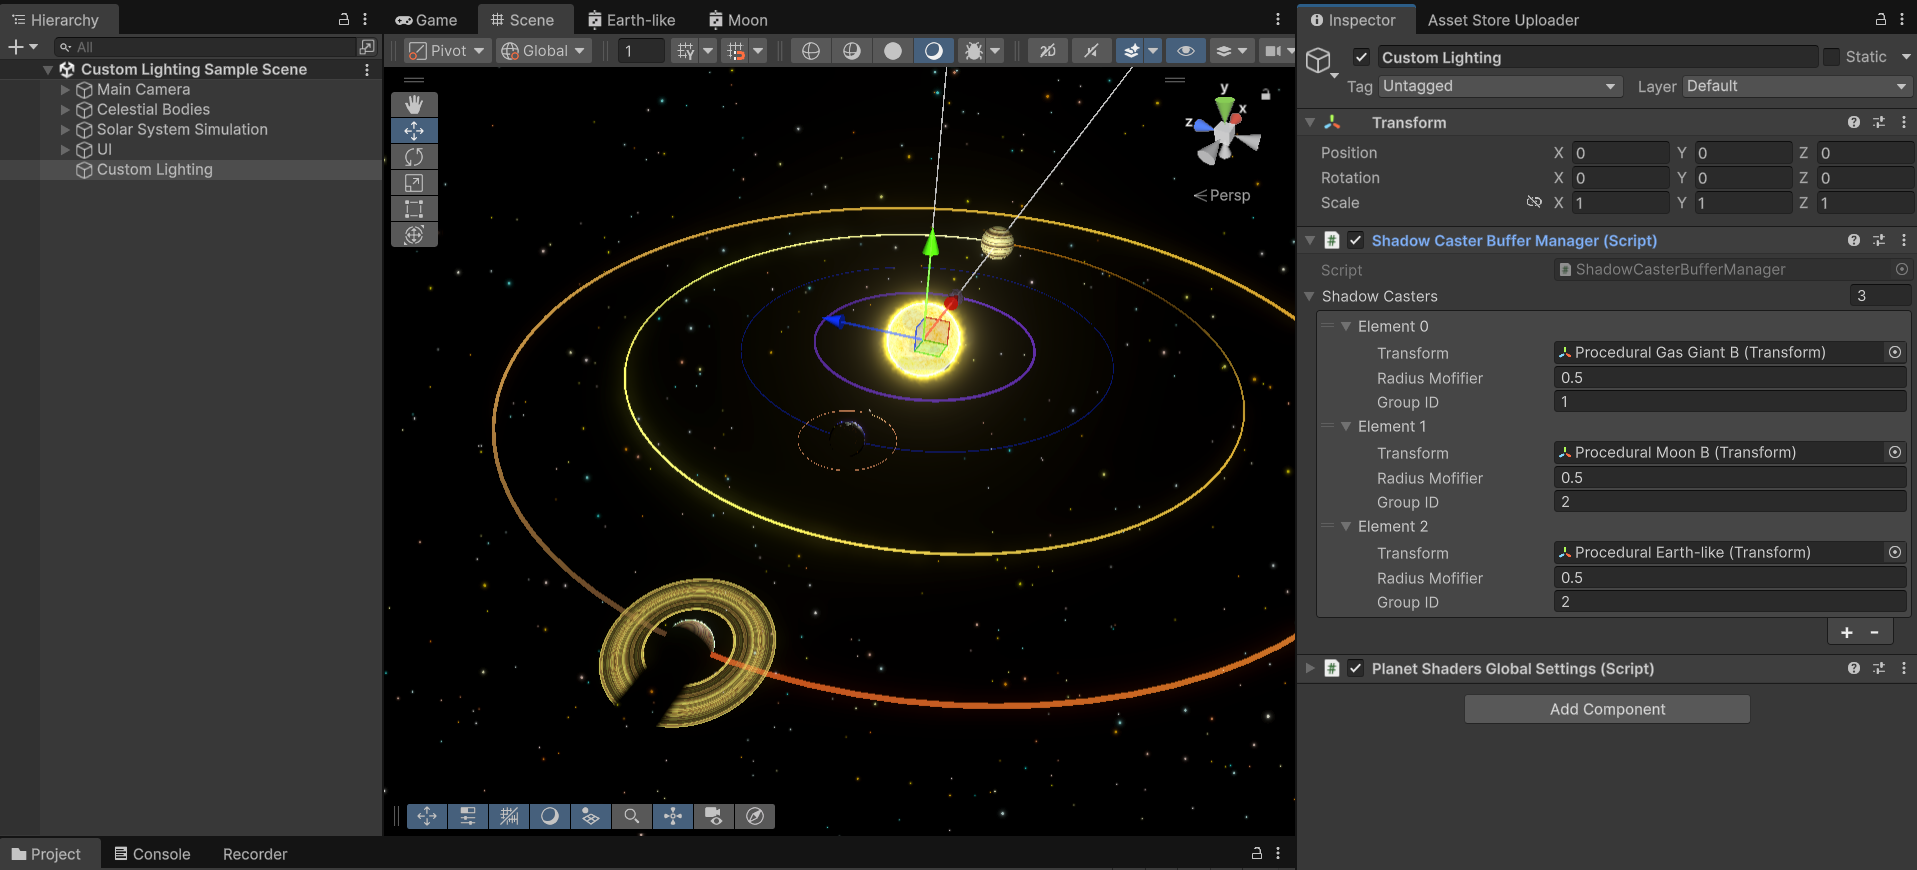The width and height of the screenshot is (1917, 870).
Task: Click the constrained proportions scale link icon
Action: point(1534,202)
